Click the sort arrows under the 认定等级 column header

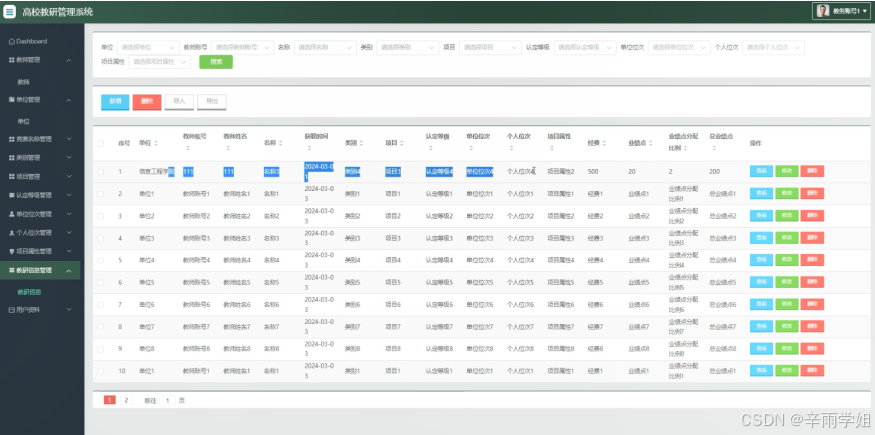[431, 148]
